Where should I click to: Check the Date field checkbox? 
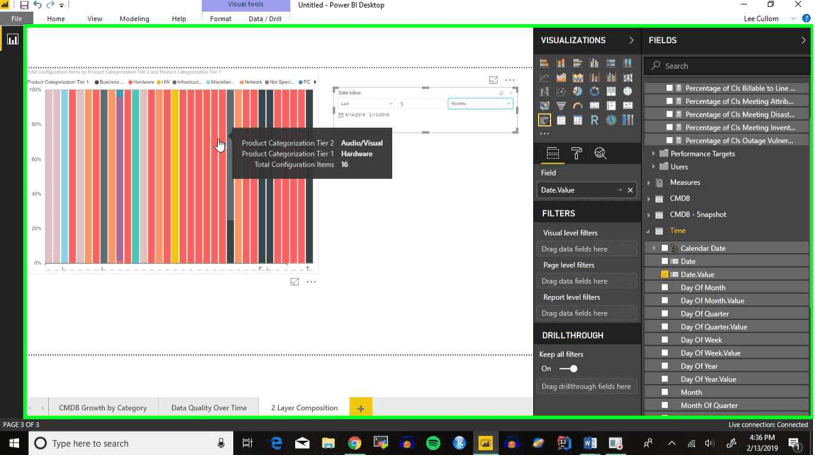pos(665,262)
